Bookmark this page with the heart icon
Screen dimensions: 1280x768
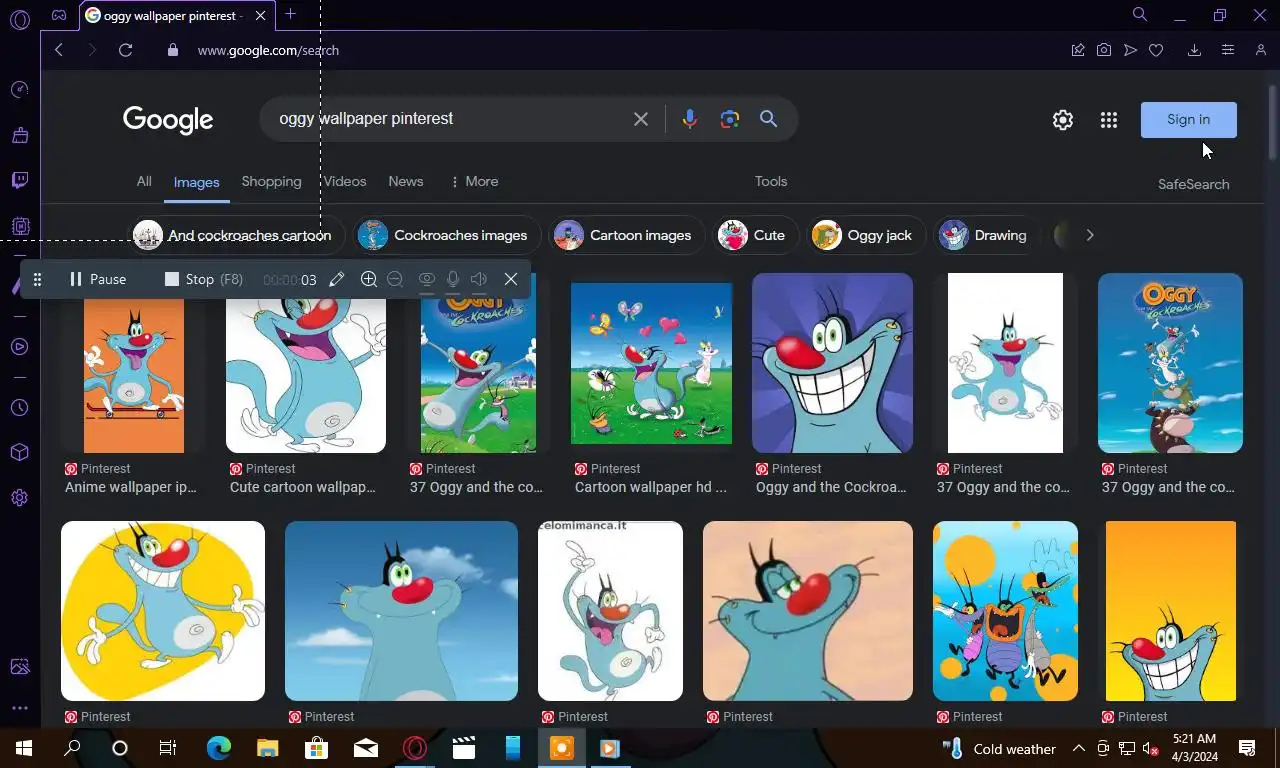point(1156,50)
